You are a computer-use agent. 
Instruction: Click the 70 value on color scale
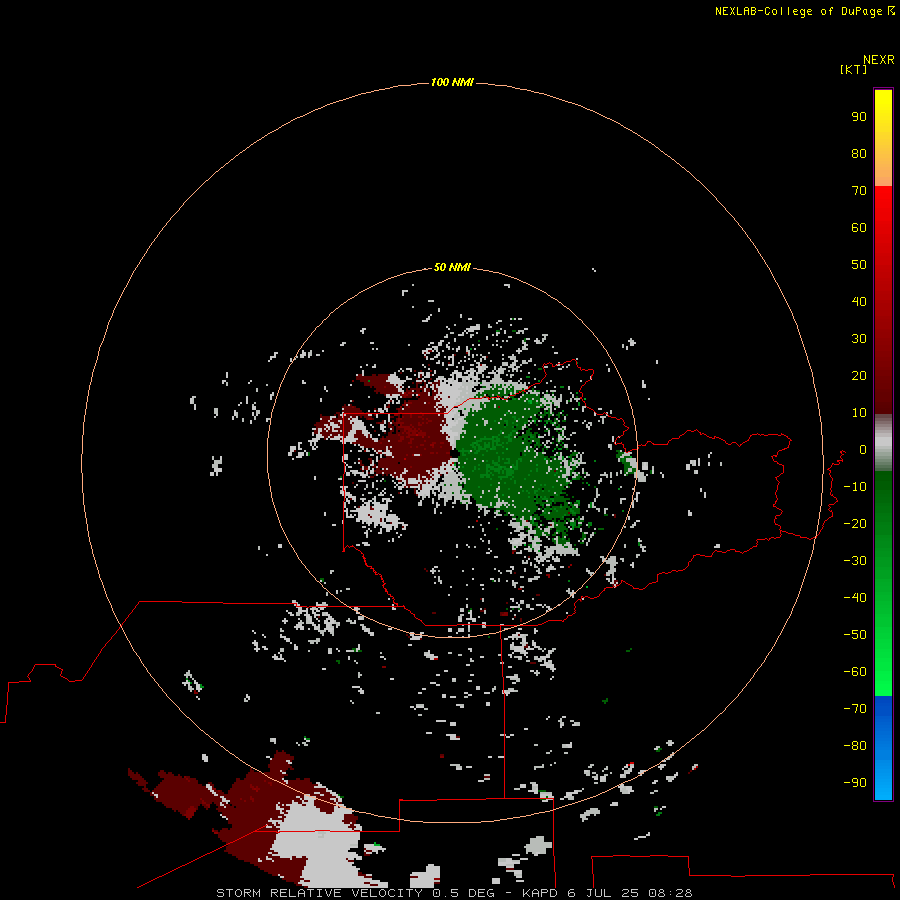(859, 191)
